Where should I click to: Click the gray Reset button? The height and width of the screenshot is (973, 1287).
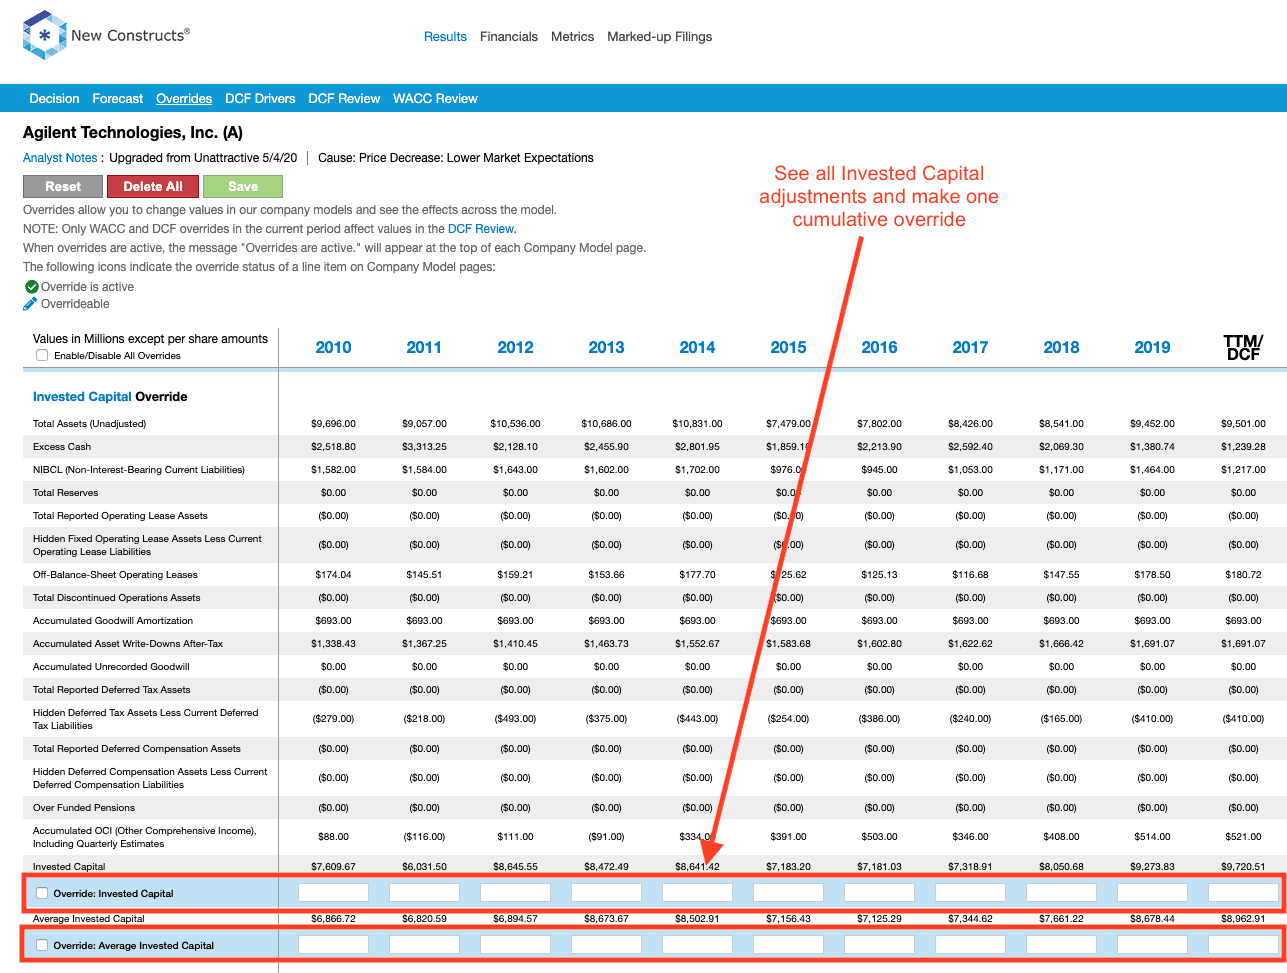[63, 186]
